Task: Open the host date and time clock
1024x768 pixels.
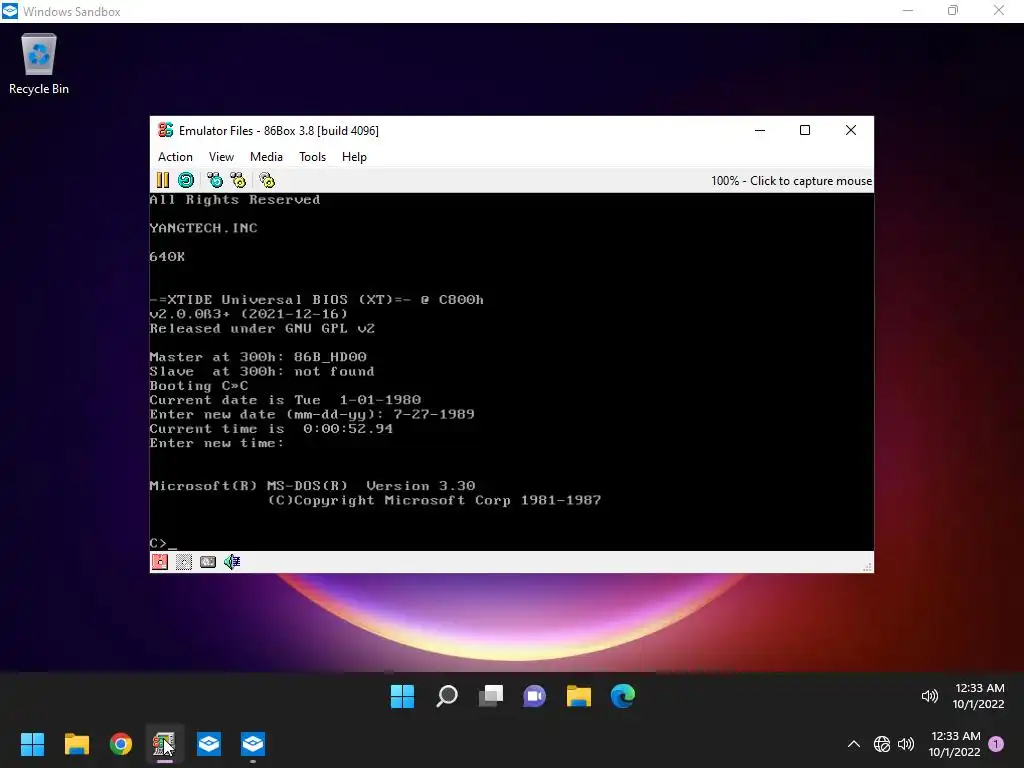Action: (955, 744)
